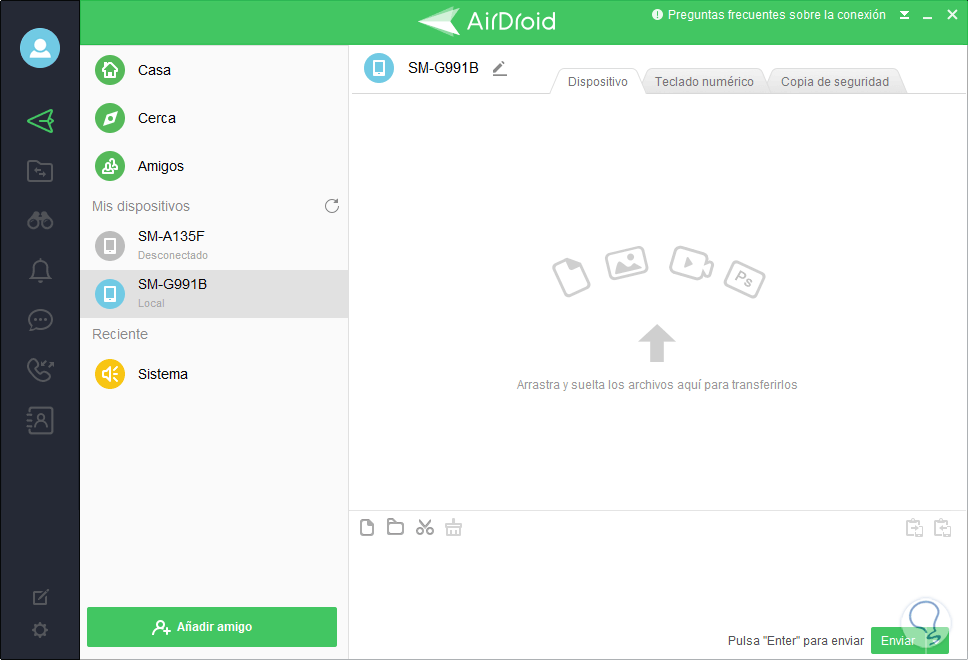Click the Amigos label
This screenshot has height=660, width=968.
tap(161, 167)
